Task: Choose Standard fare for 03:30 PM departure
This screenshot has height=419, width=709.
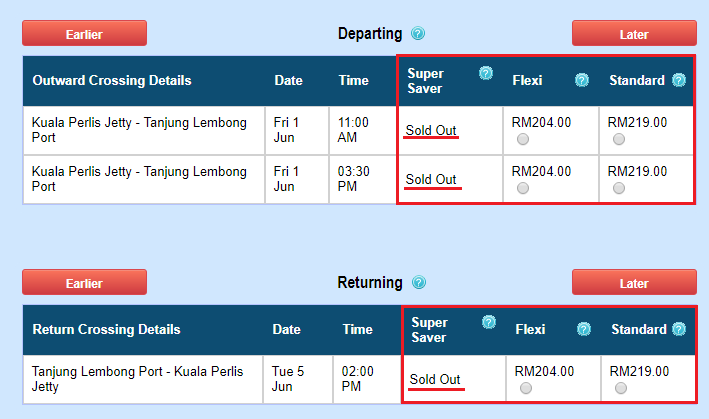Action: click(619, 188)
